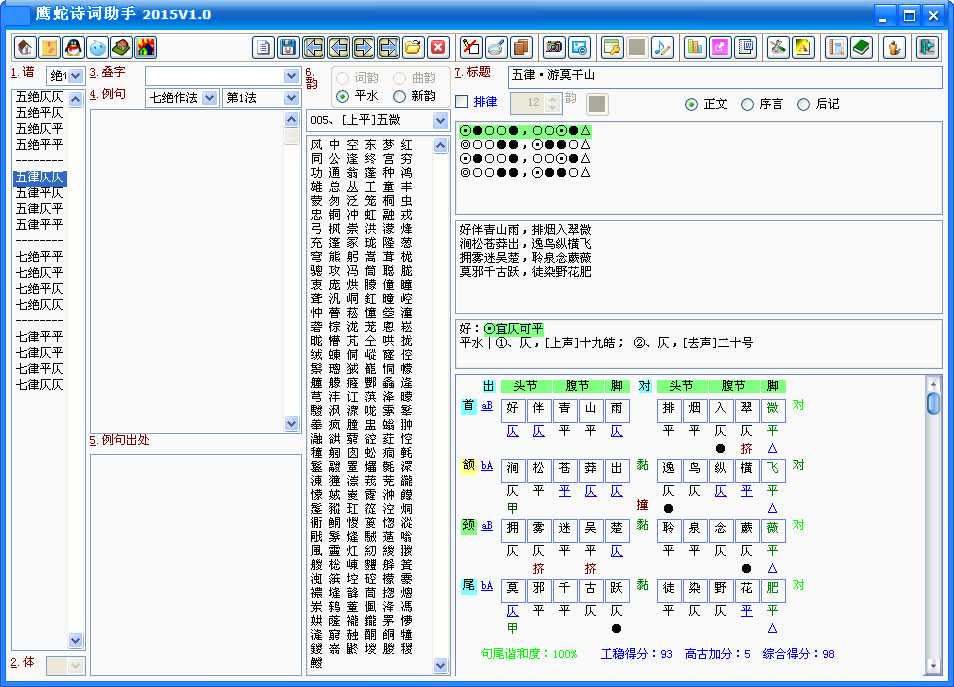
Task: Click the window with key icon
Action: click(x=612, y=47)
